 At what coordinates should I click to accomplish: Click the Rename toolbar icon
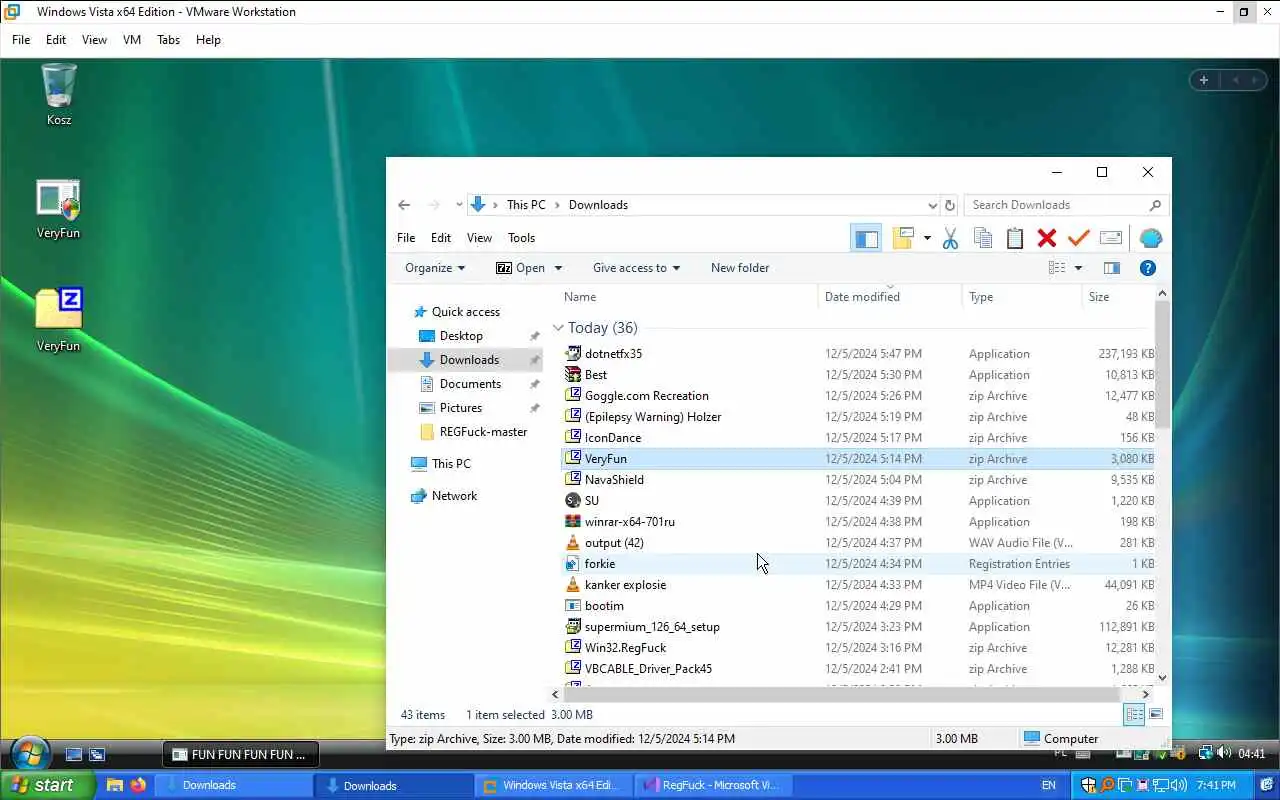click(1110, 238)
